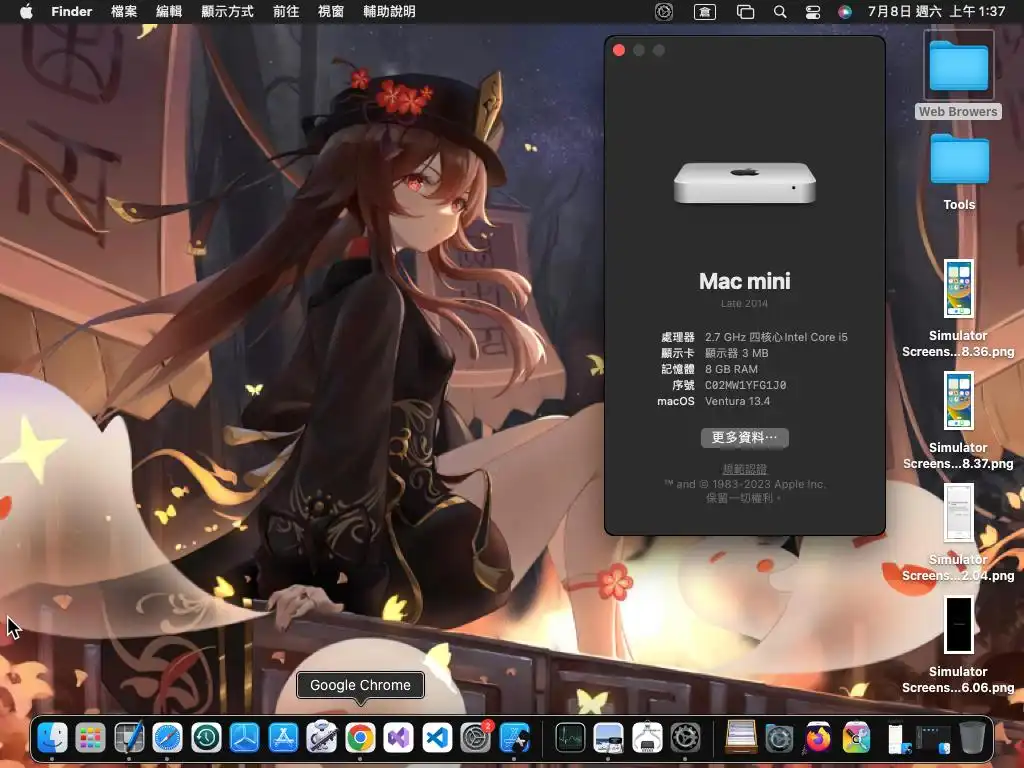Open the 視窗 menu

[330, 12]
